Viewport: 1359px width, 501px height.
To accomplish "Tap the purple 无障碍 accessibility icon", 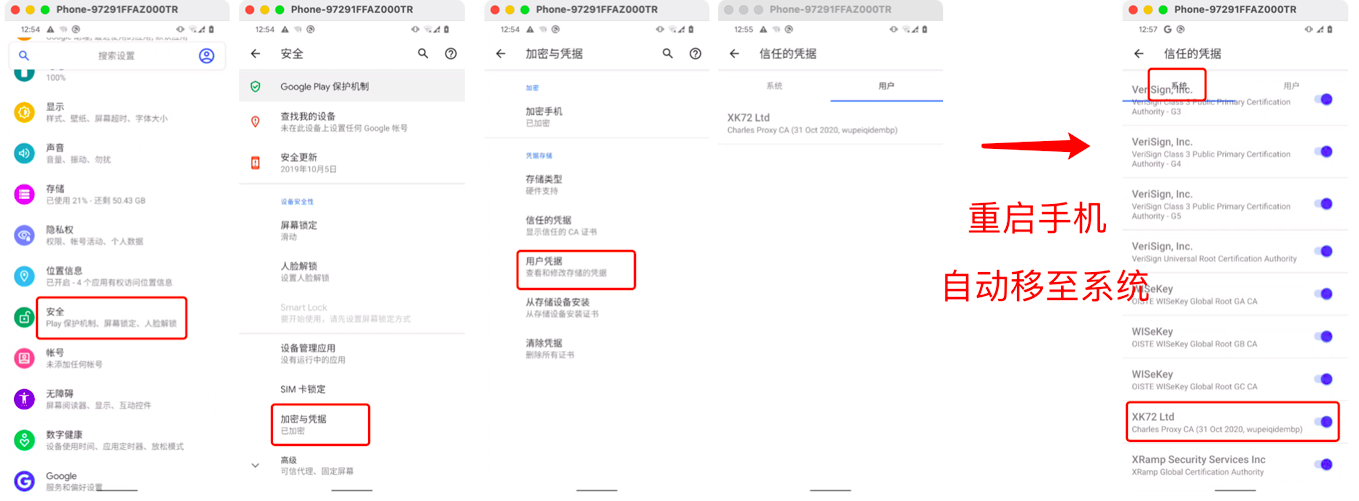I will [24, 399].
